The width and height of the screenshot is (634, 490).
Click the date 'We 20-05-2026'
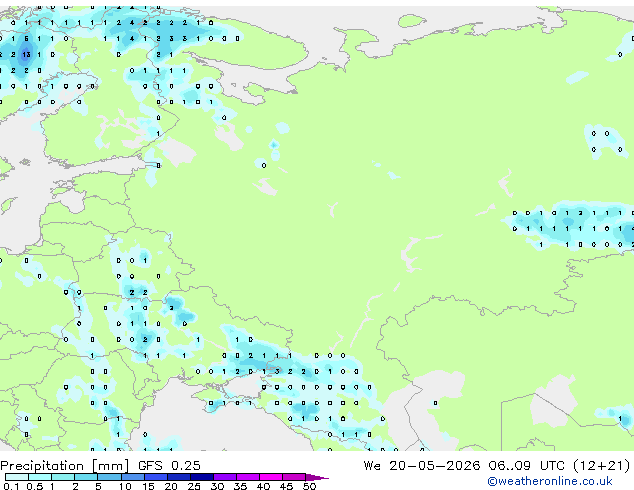tap(422, 466)
